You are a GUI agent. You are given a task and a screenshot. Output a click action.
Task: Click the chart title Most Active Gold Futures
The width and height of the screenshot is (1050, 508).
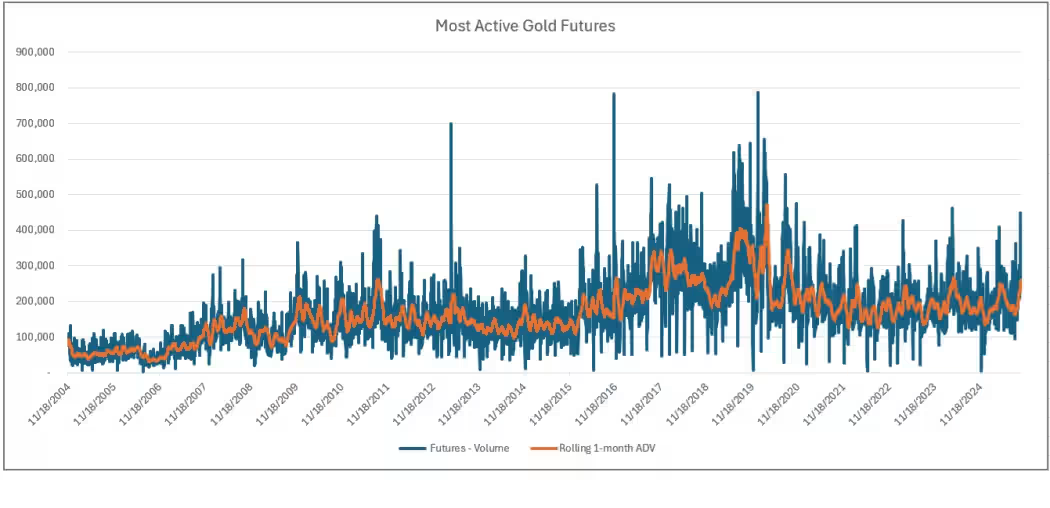click(525, 26)
